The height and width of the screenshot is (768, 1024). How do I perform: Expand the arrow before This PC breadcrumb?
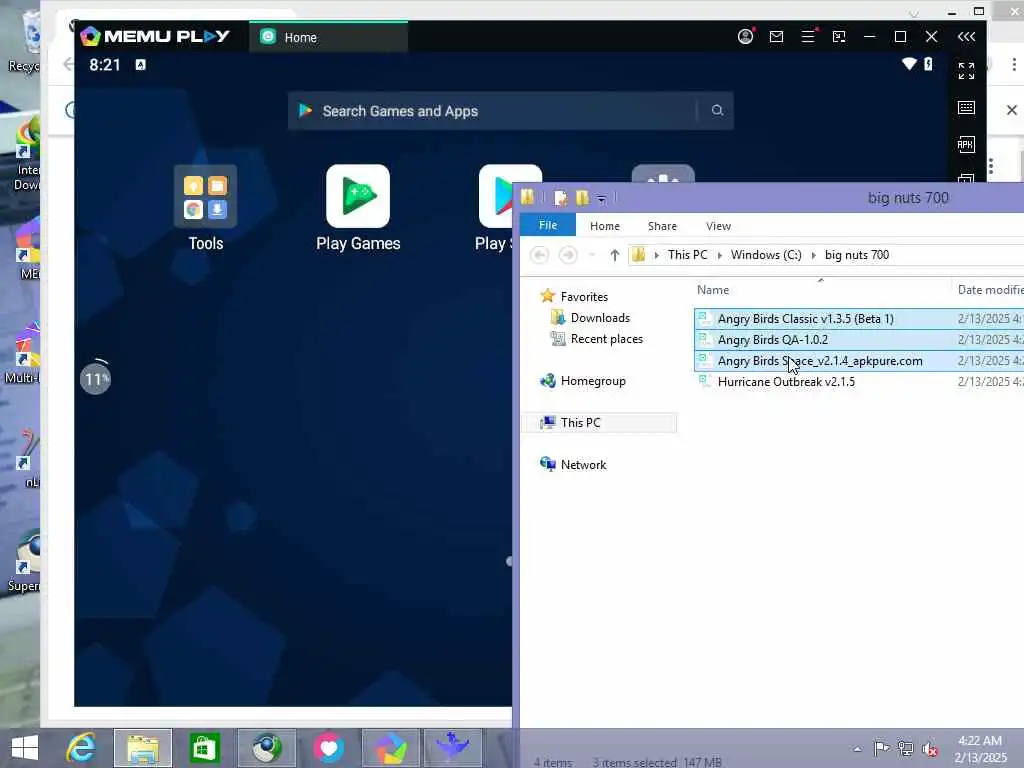click(656, 255)
